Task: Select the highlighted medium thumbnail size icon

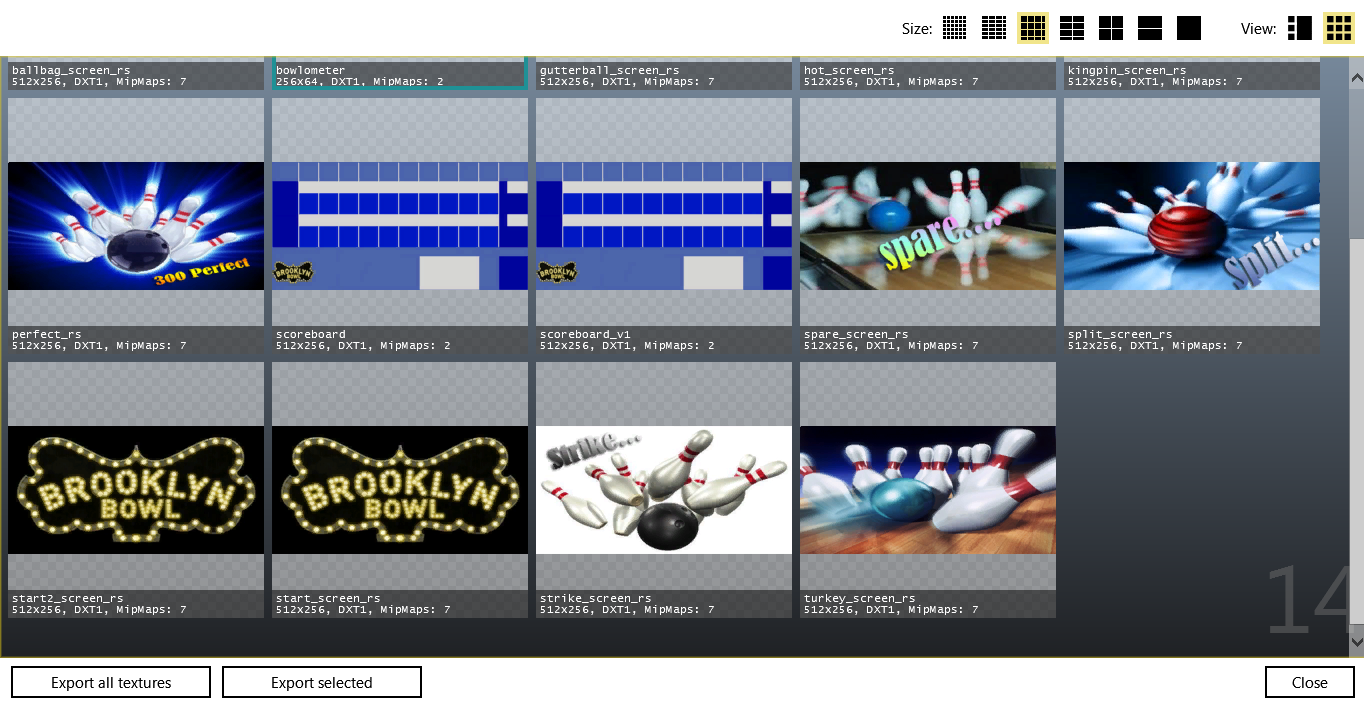Action: click(1033, 28)
